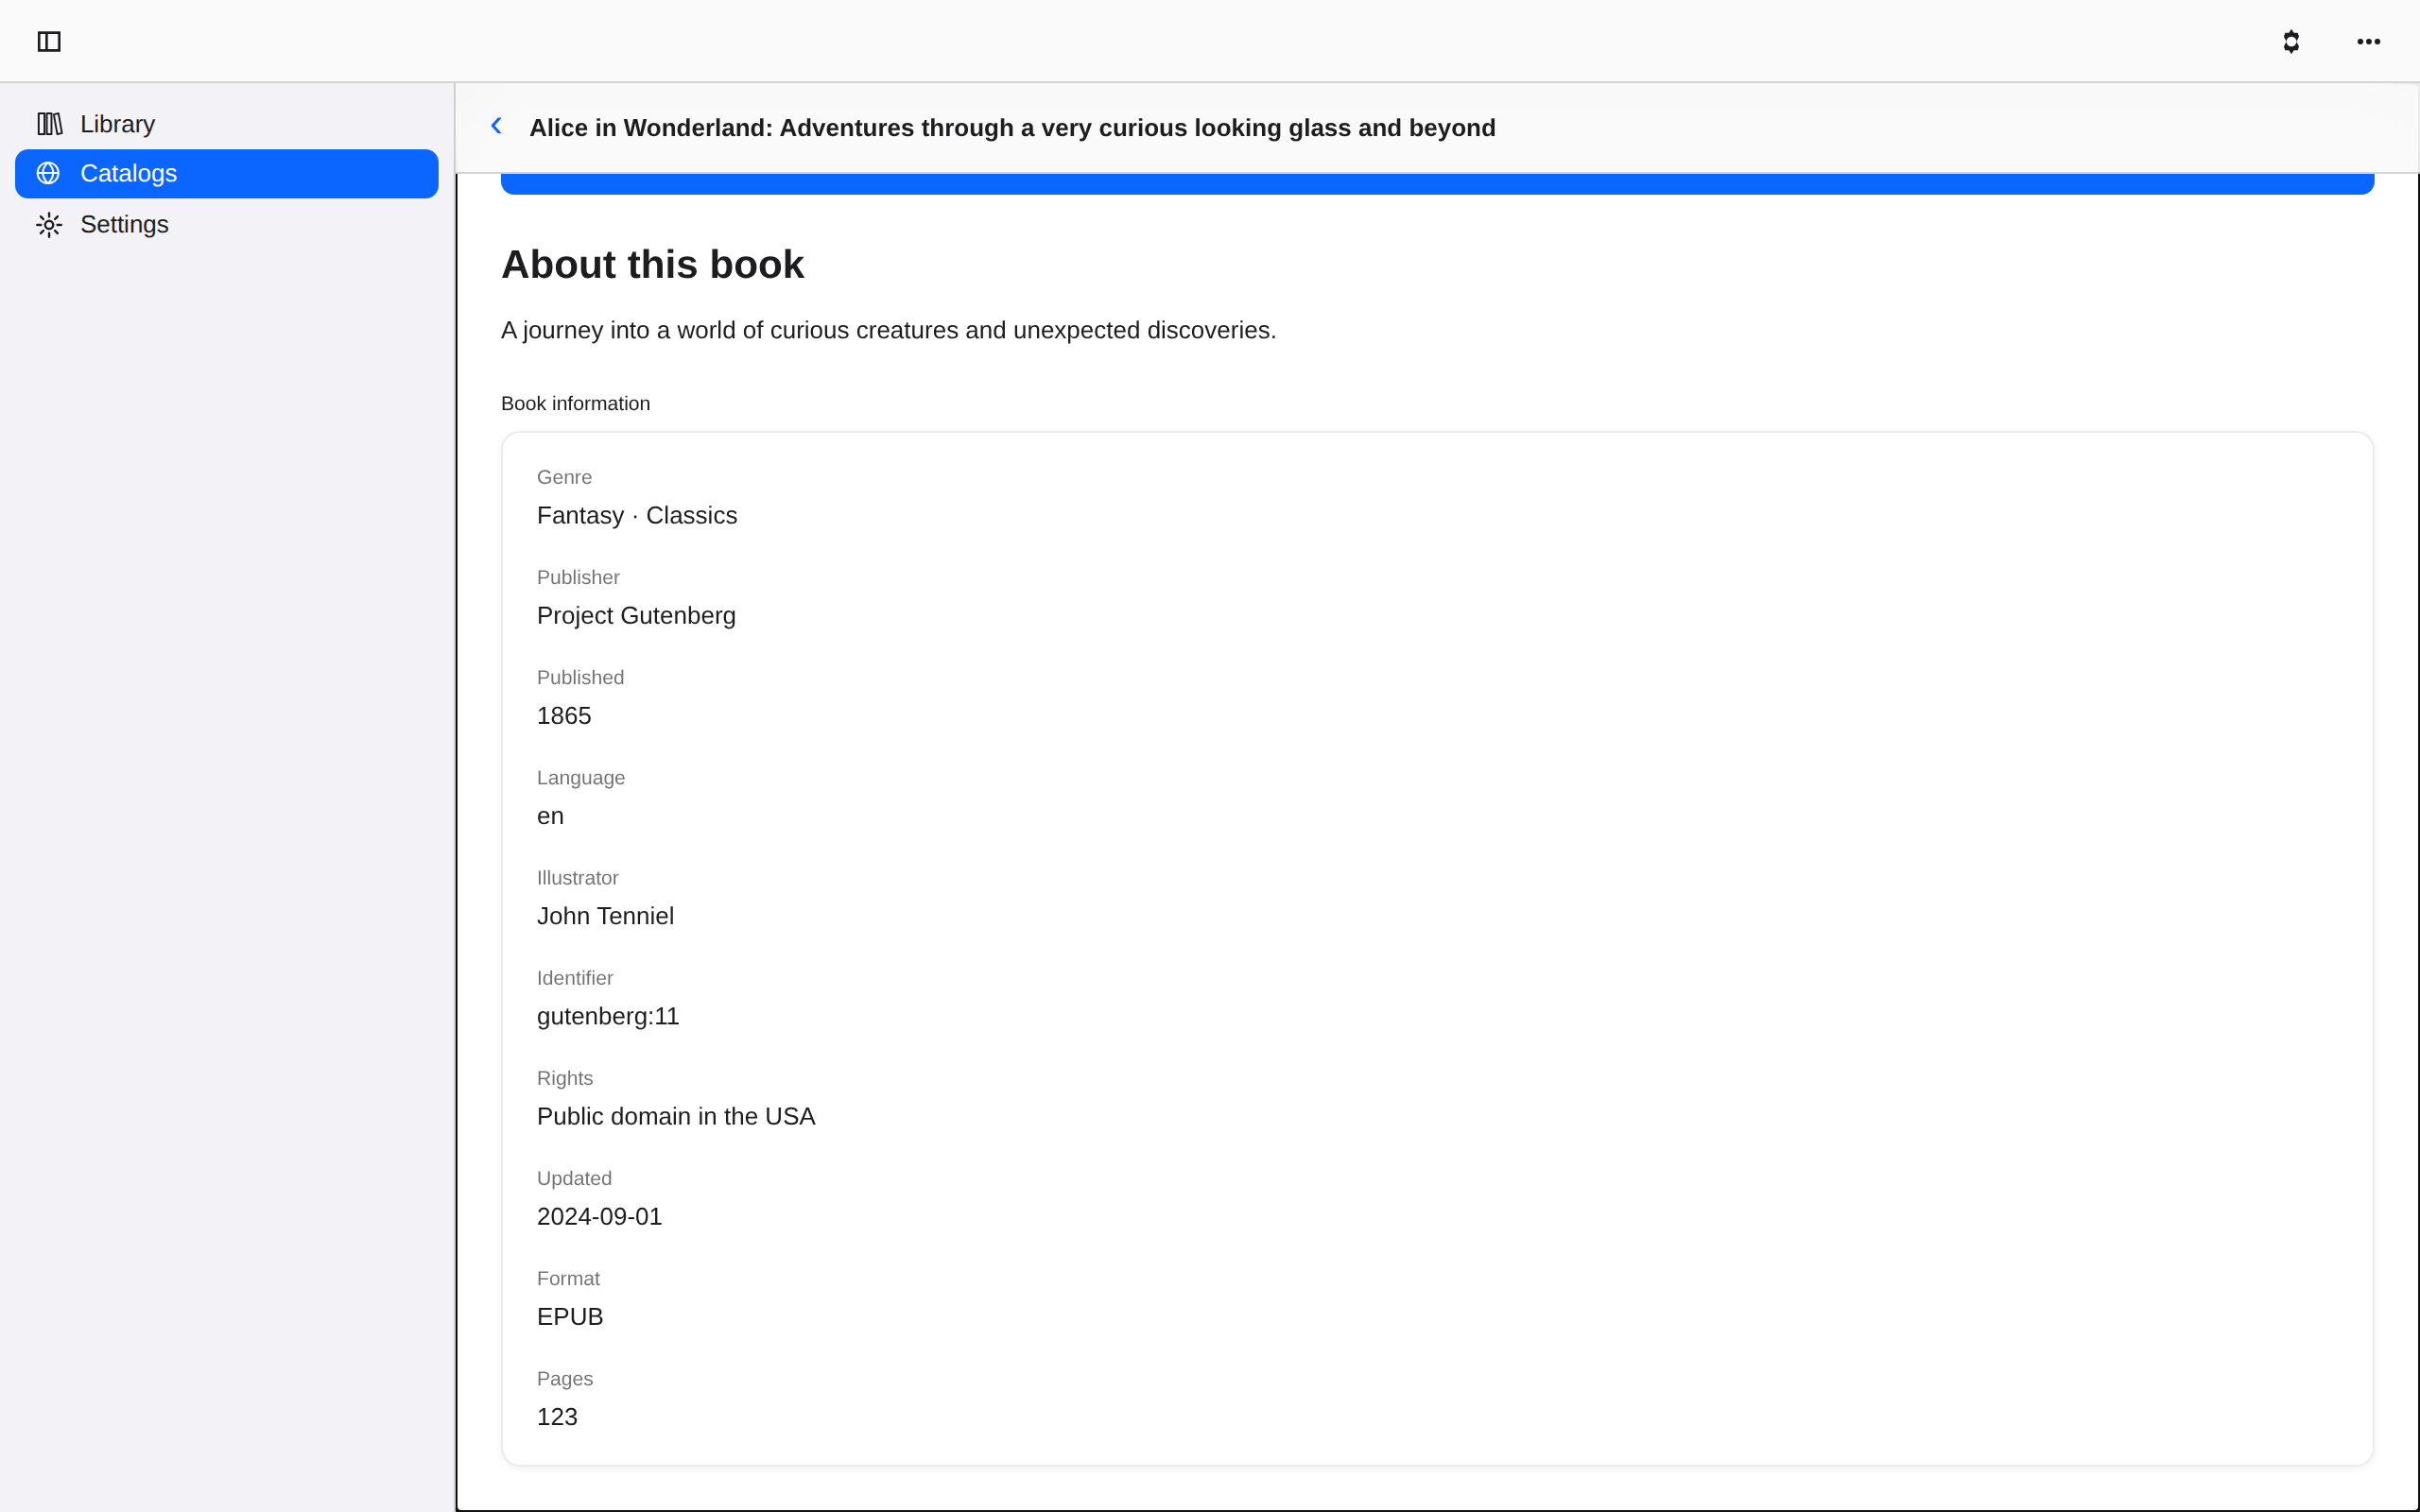Click the published year 1865
This screenshot has width=2420, height=1512.
564,716
